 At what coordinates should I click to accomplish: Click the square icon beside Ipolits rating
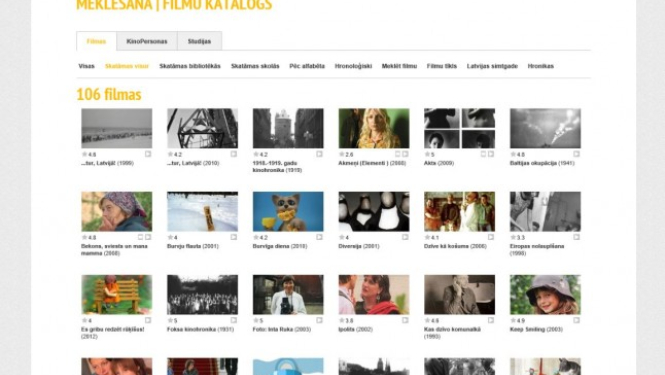click(x=405, y=320)
